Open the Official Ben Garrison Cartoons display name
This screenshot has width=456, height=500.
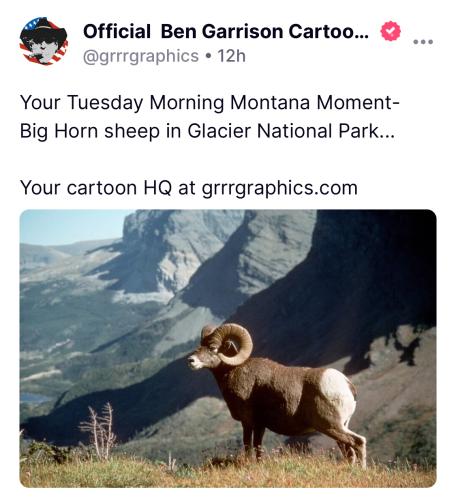point(226,31)
